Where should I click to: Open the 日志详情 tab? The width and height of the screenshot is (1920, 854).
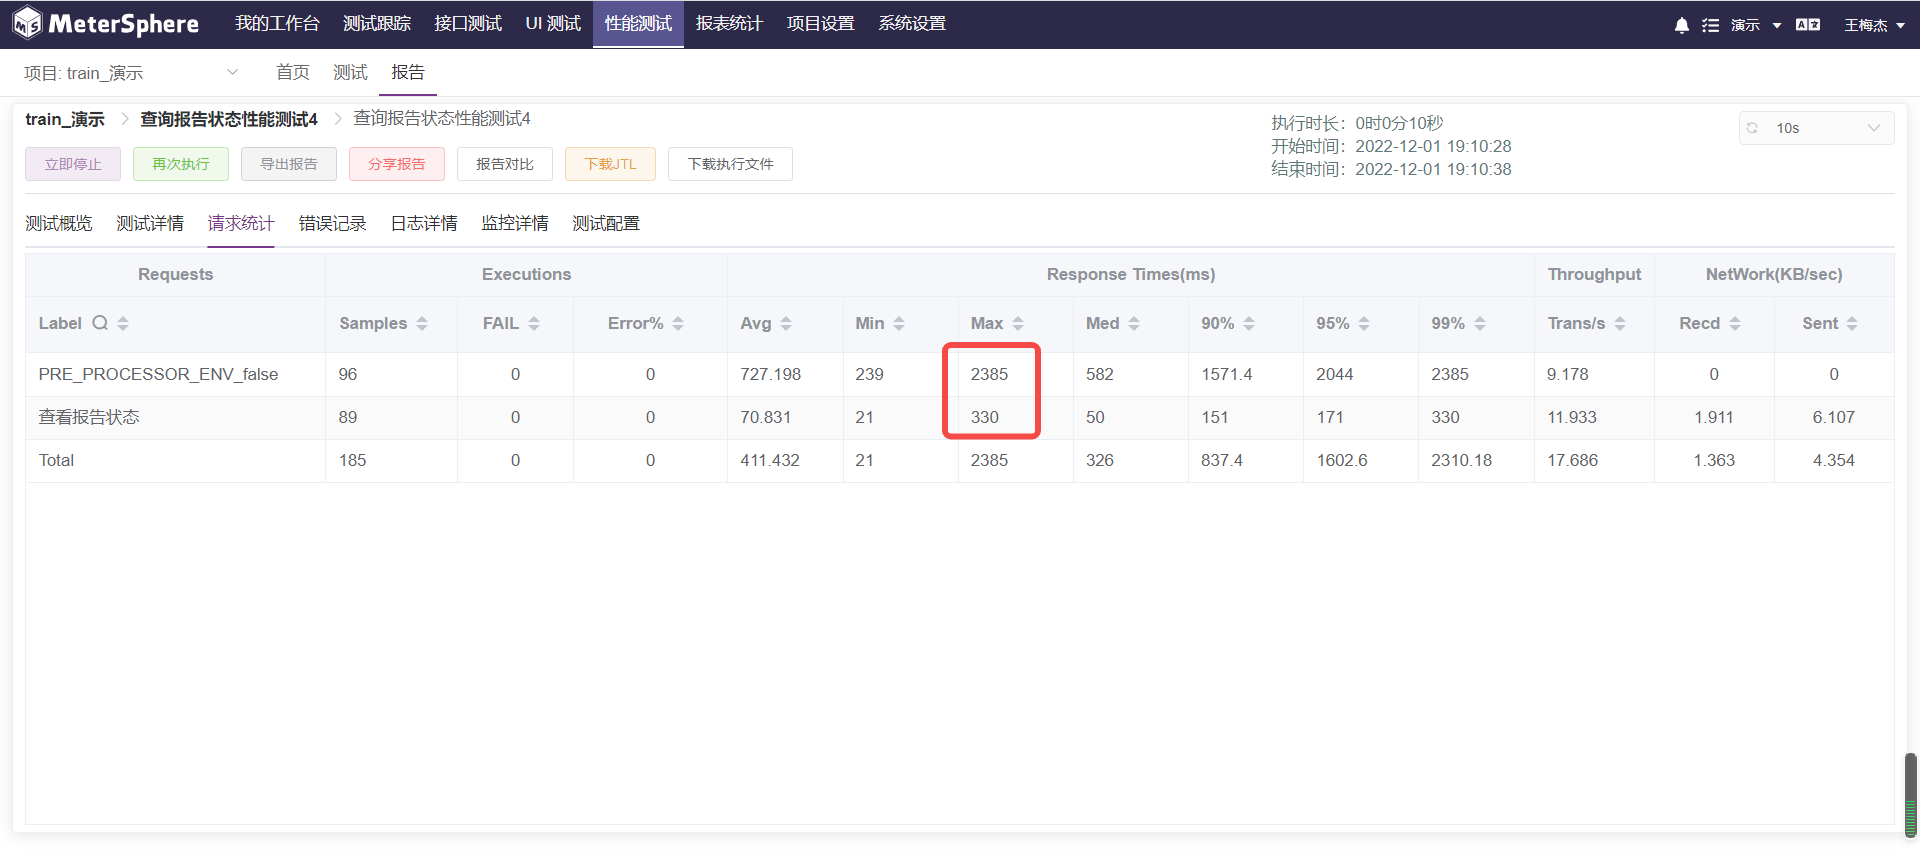pyautogui.click(x=424, y=223)
